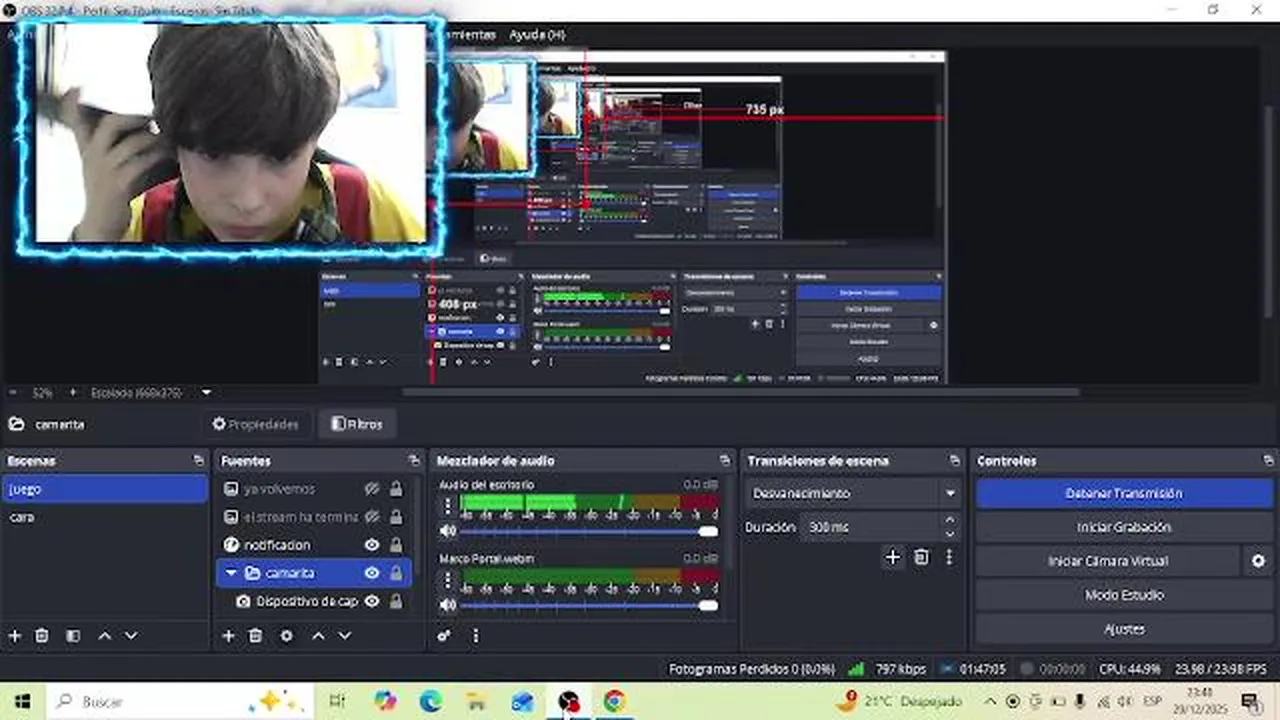Screen dimensions: 1280x720
Task: Undock the Transiciones de escena panel
Action: point(955,461)
